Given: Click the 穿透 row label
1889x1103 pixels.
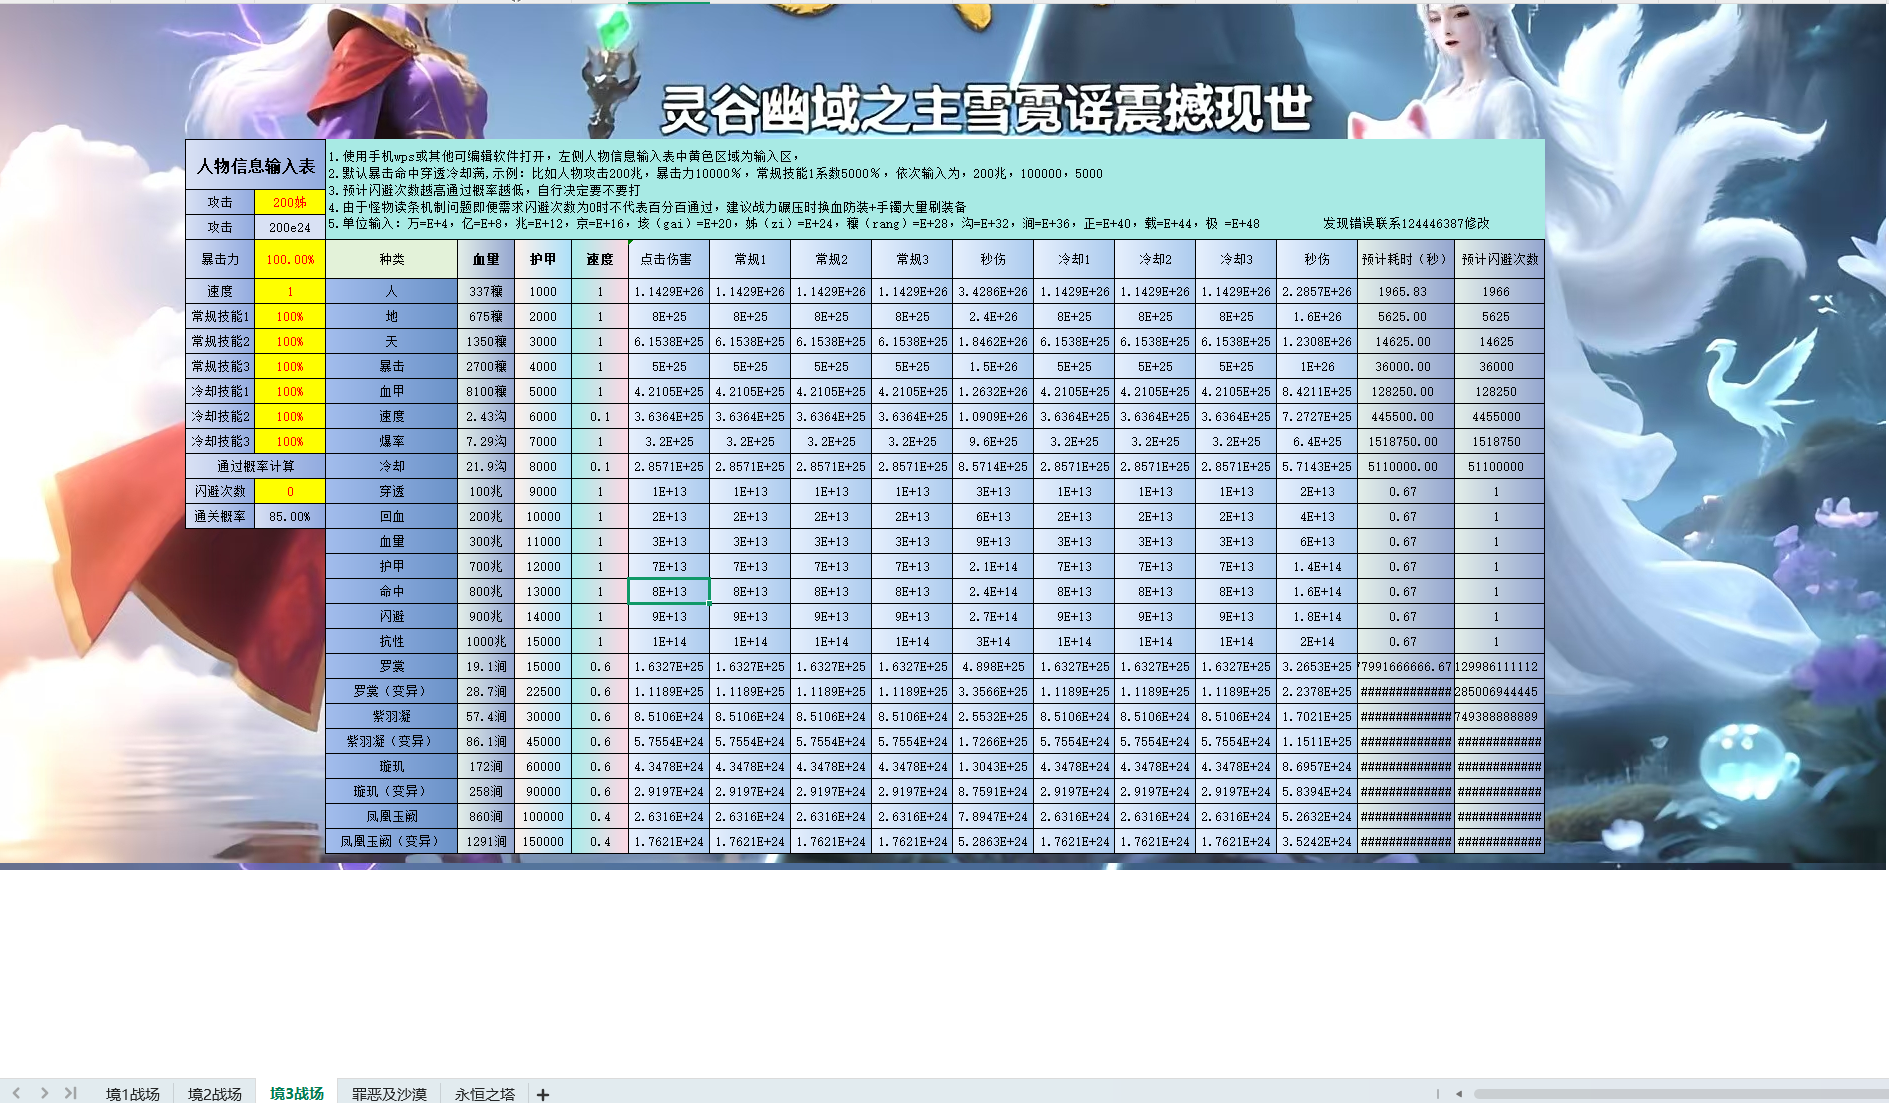Looking at the screenshot, I should point(392,491).
